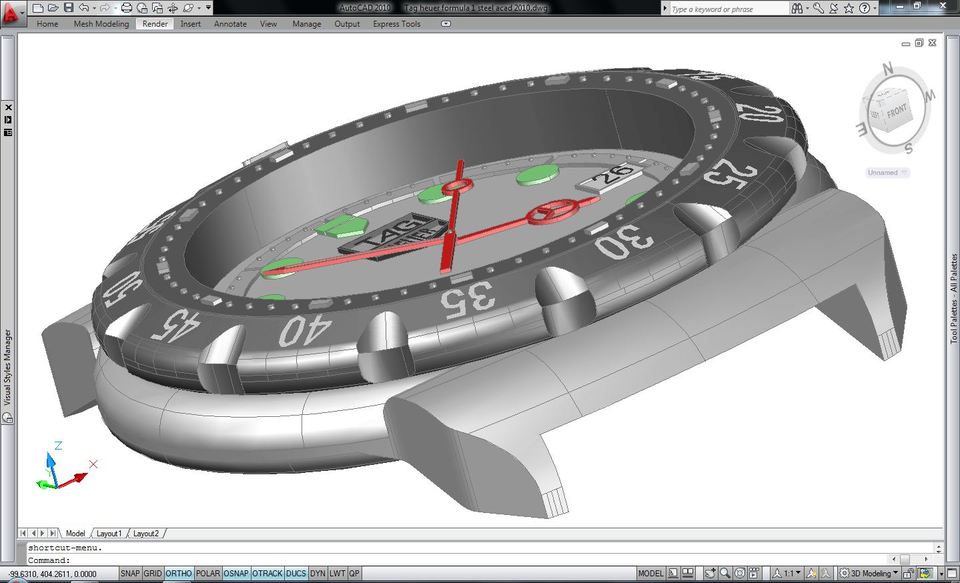The image size is (960, 583).
Task: Enable GRID display
Action: (152, 572)
